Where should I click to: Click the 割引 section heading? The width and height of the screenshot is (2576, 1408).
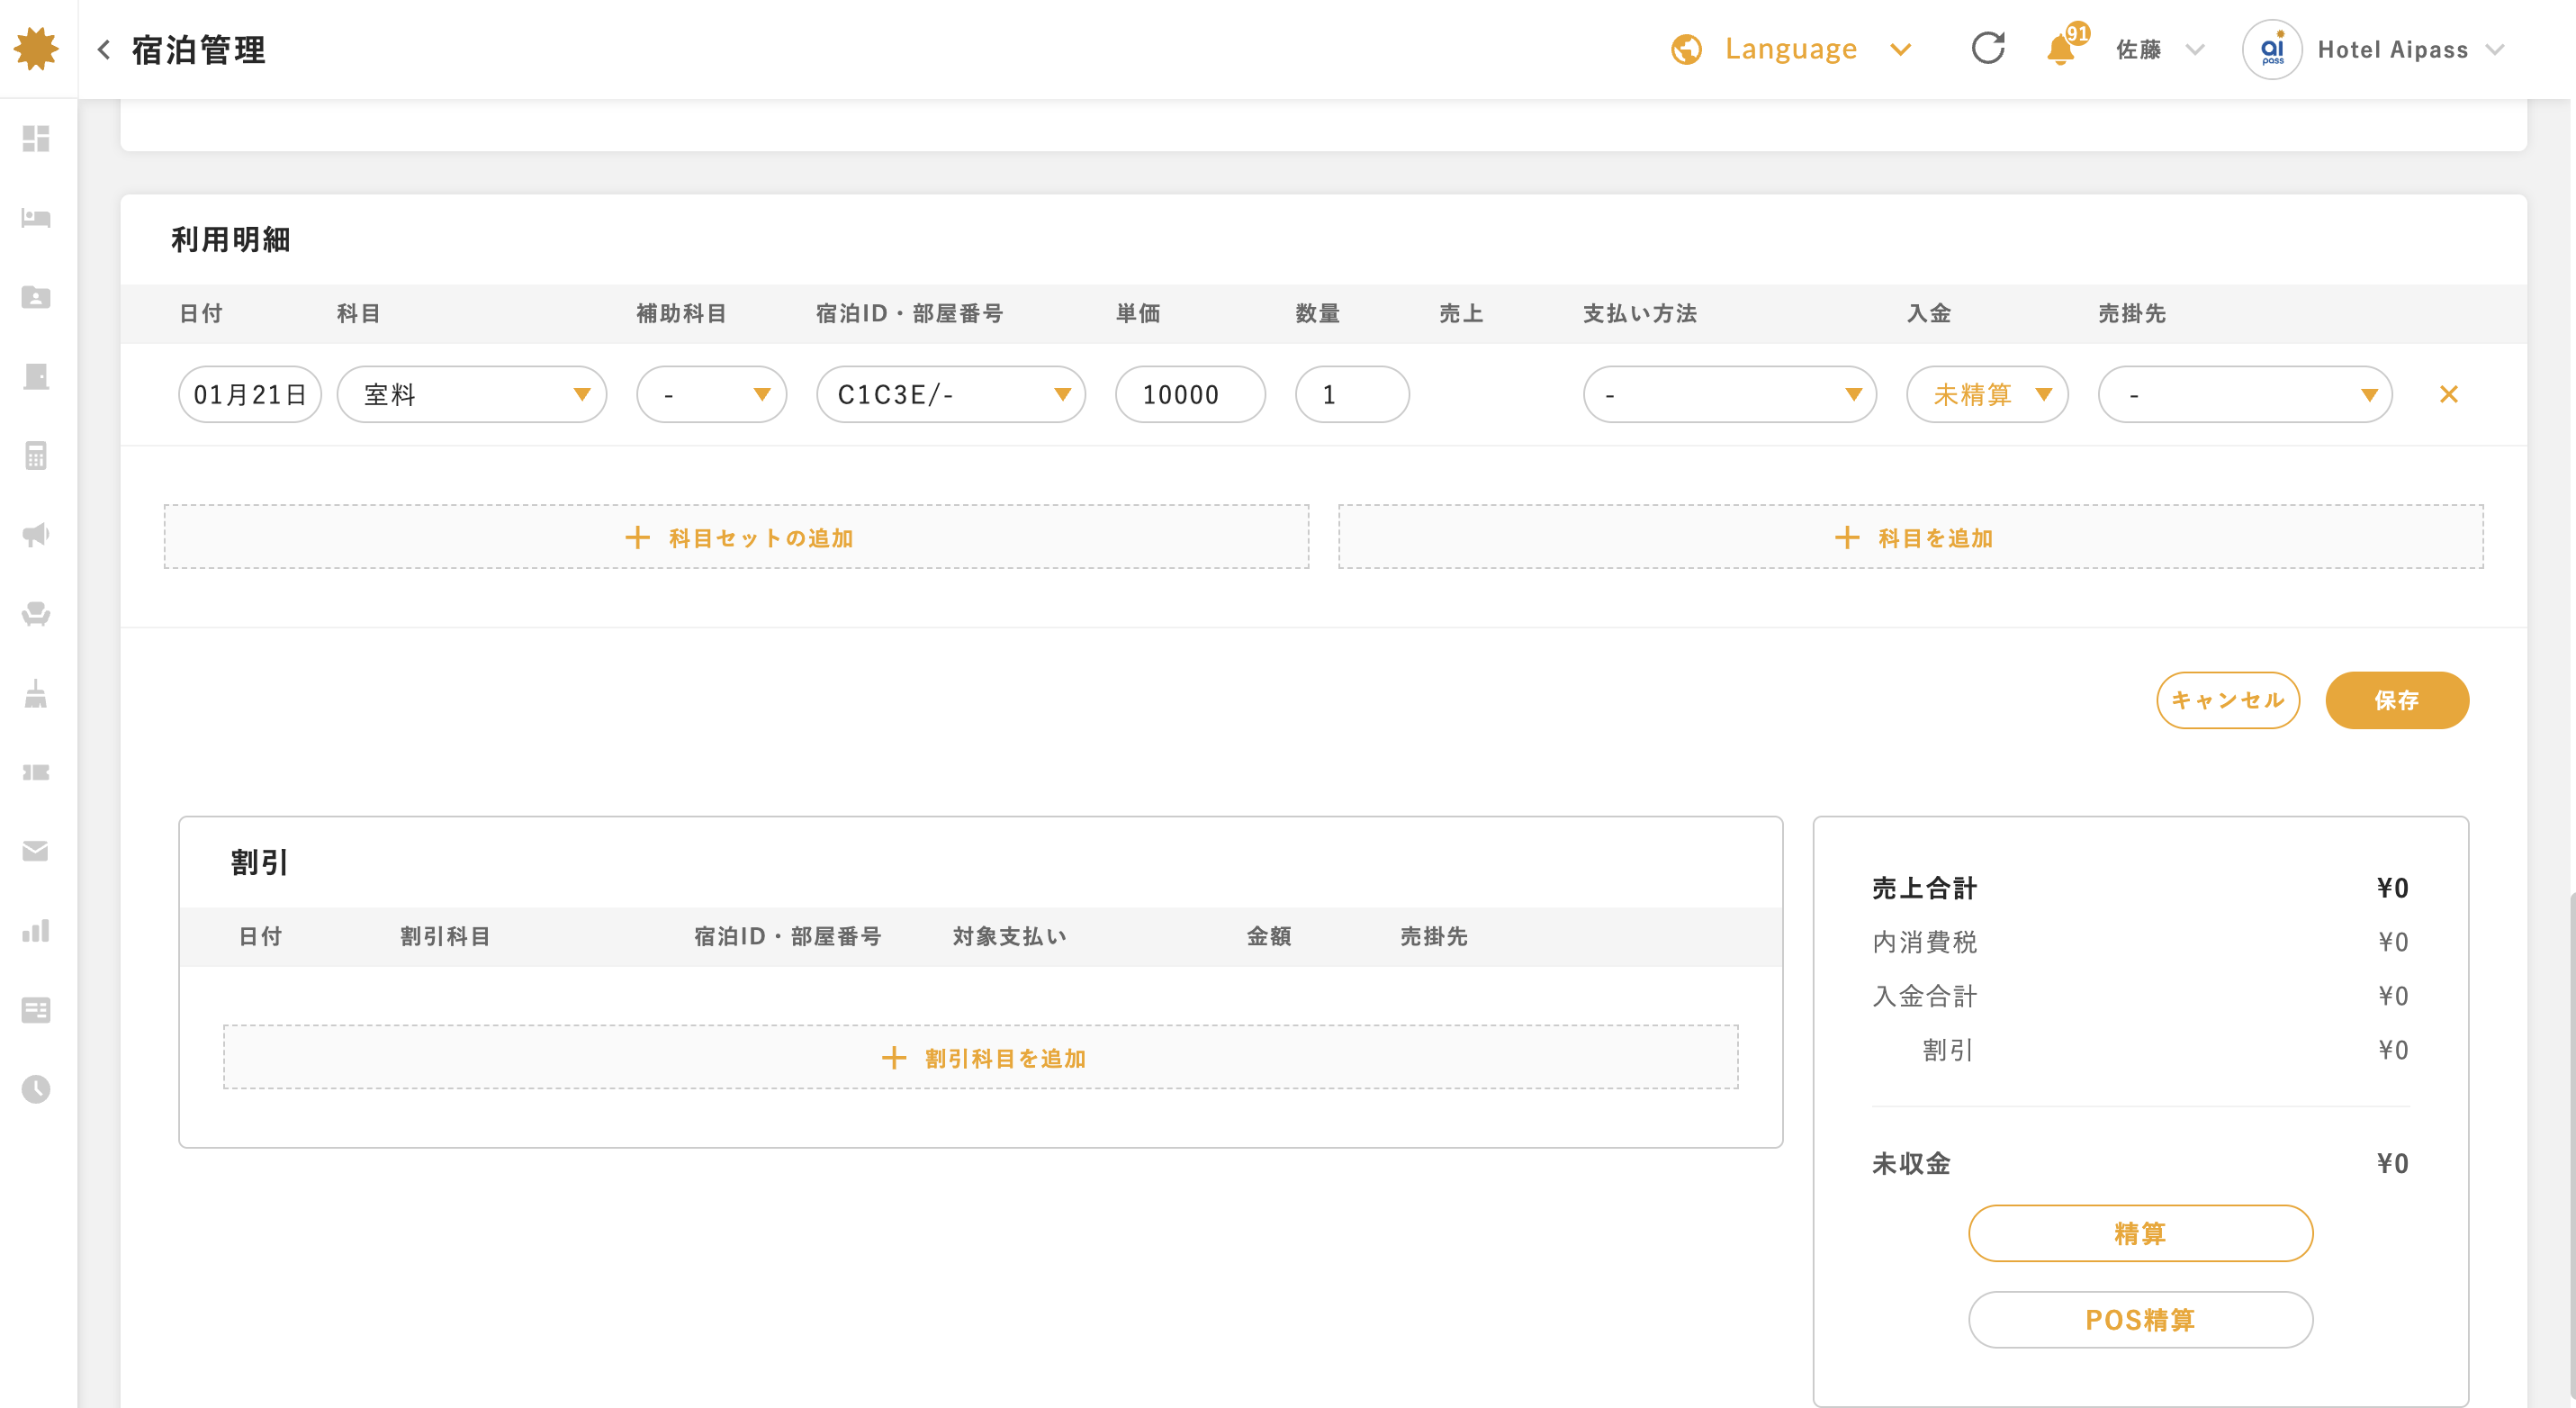[259, 862]
